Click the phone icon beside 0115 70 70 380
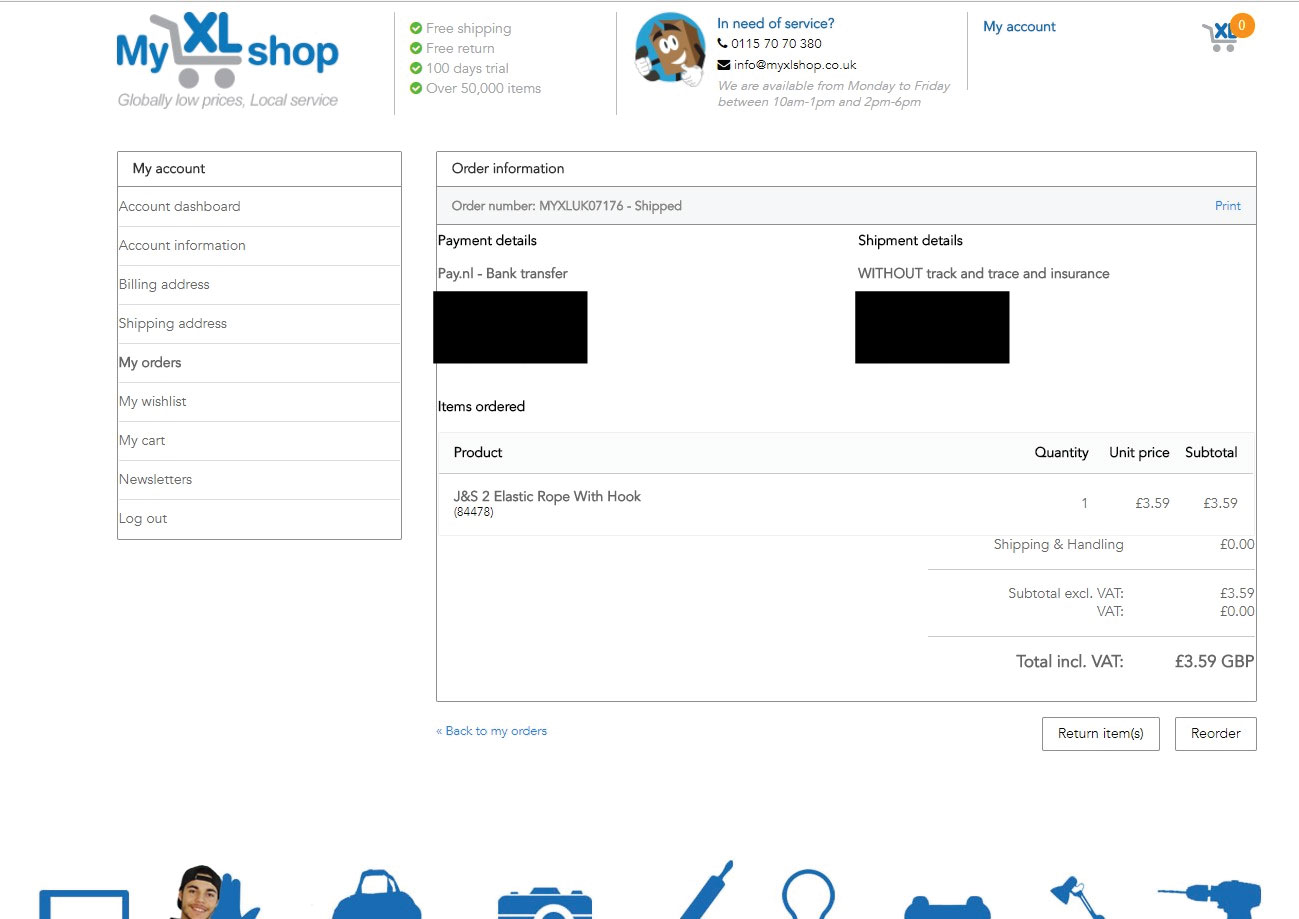This screenshot has width=1299, height=919. coord(723,44)
